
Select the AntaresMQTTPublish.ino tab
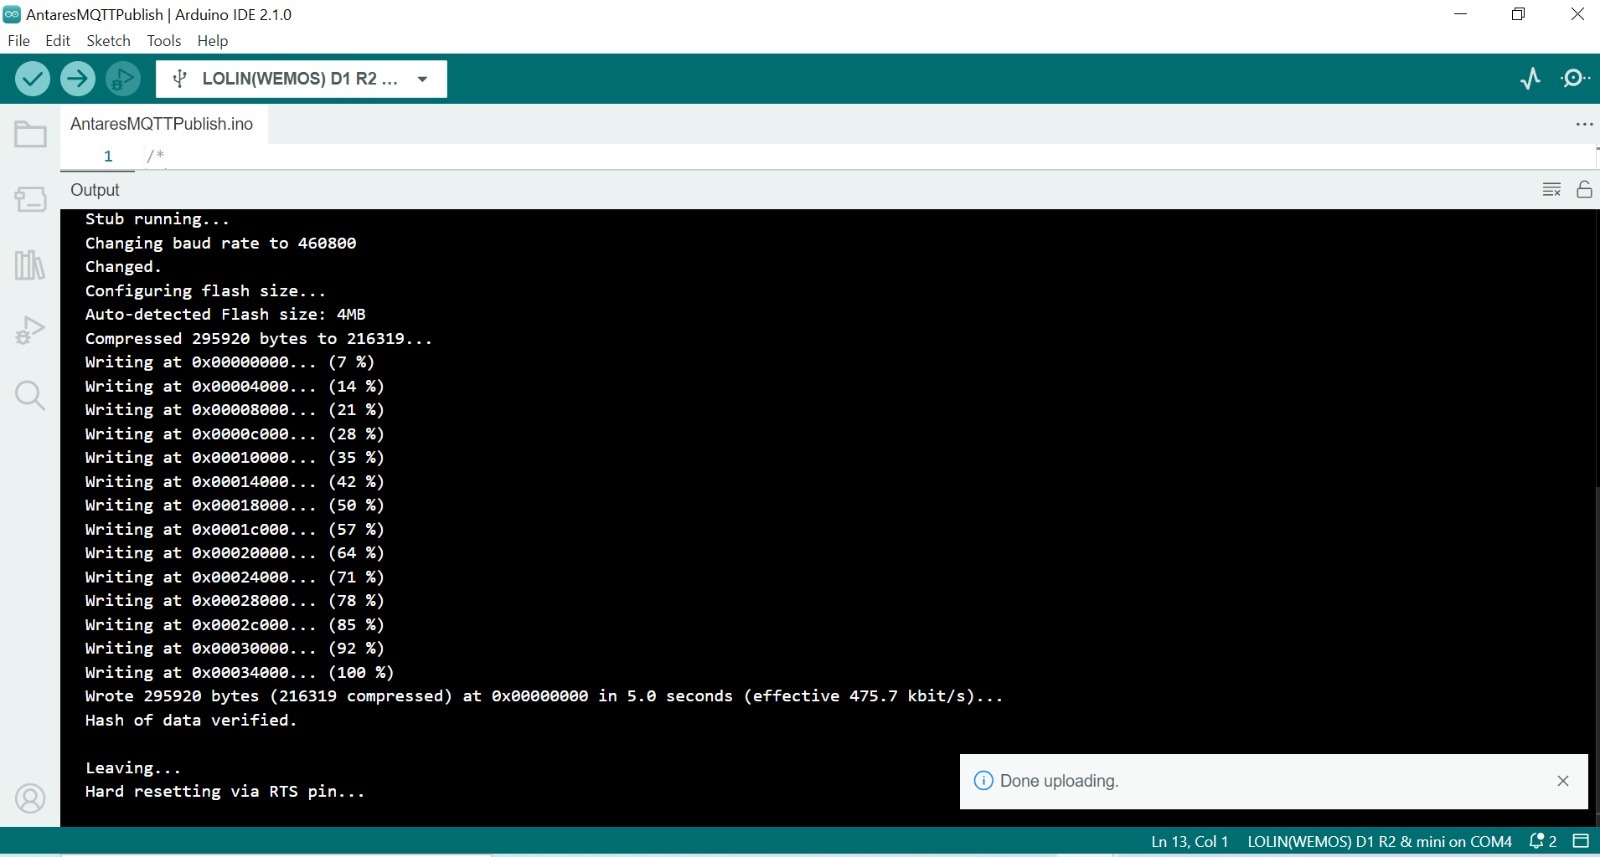point(162,124)
